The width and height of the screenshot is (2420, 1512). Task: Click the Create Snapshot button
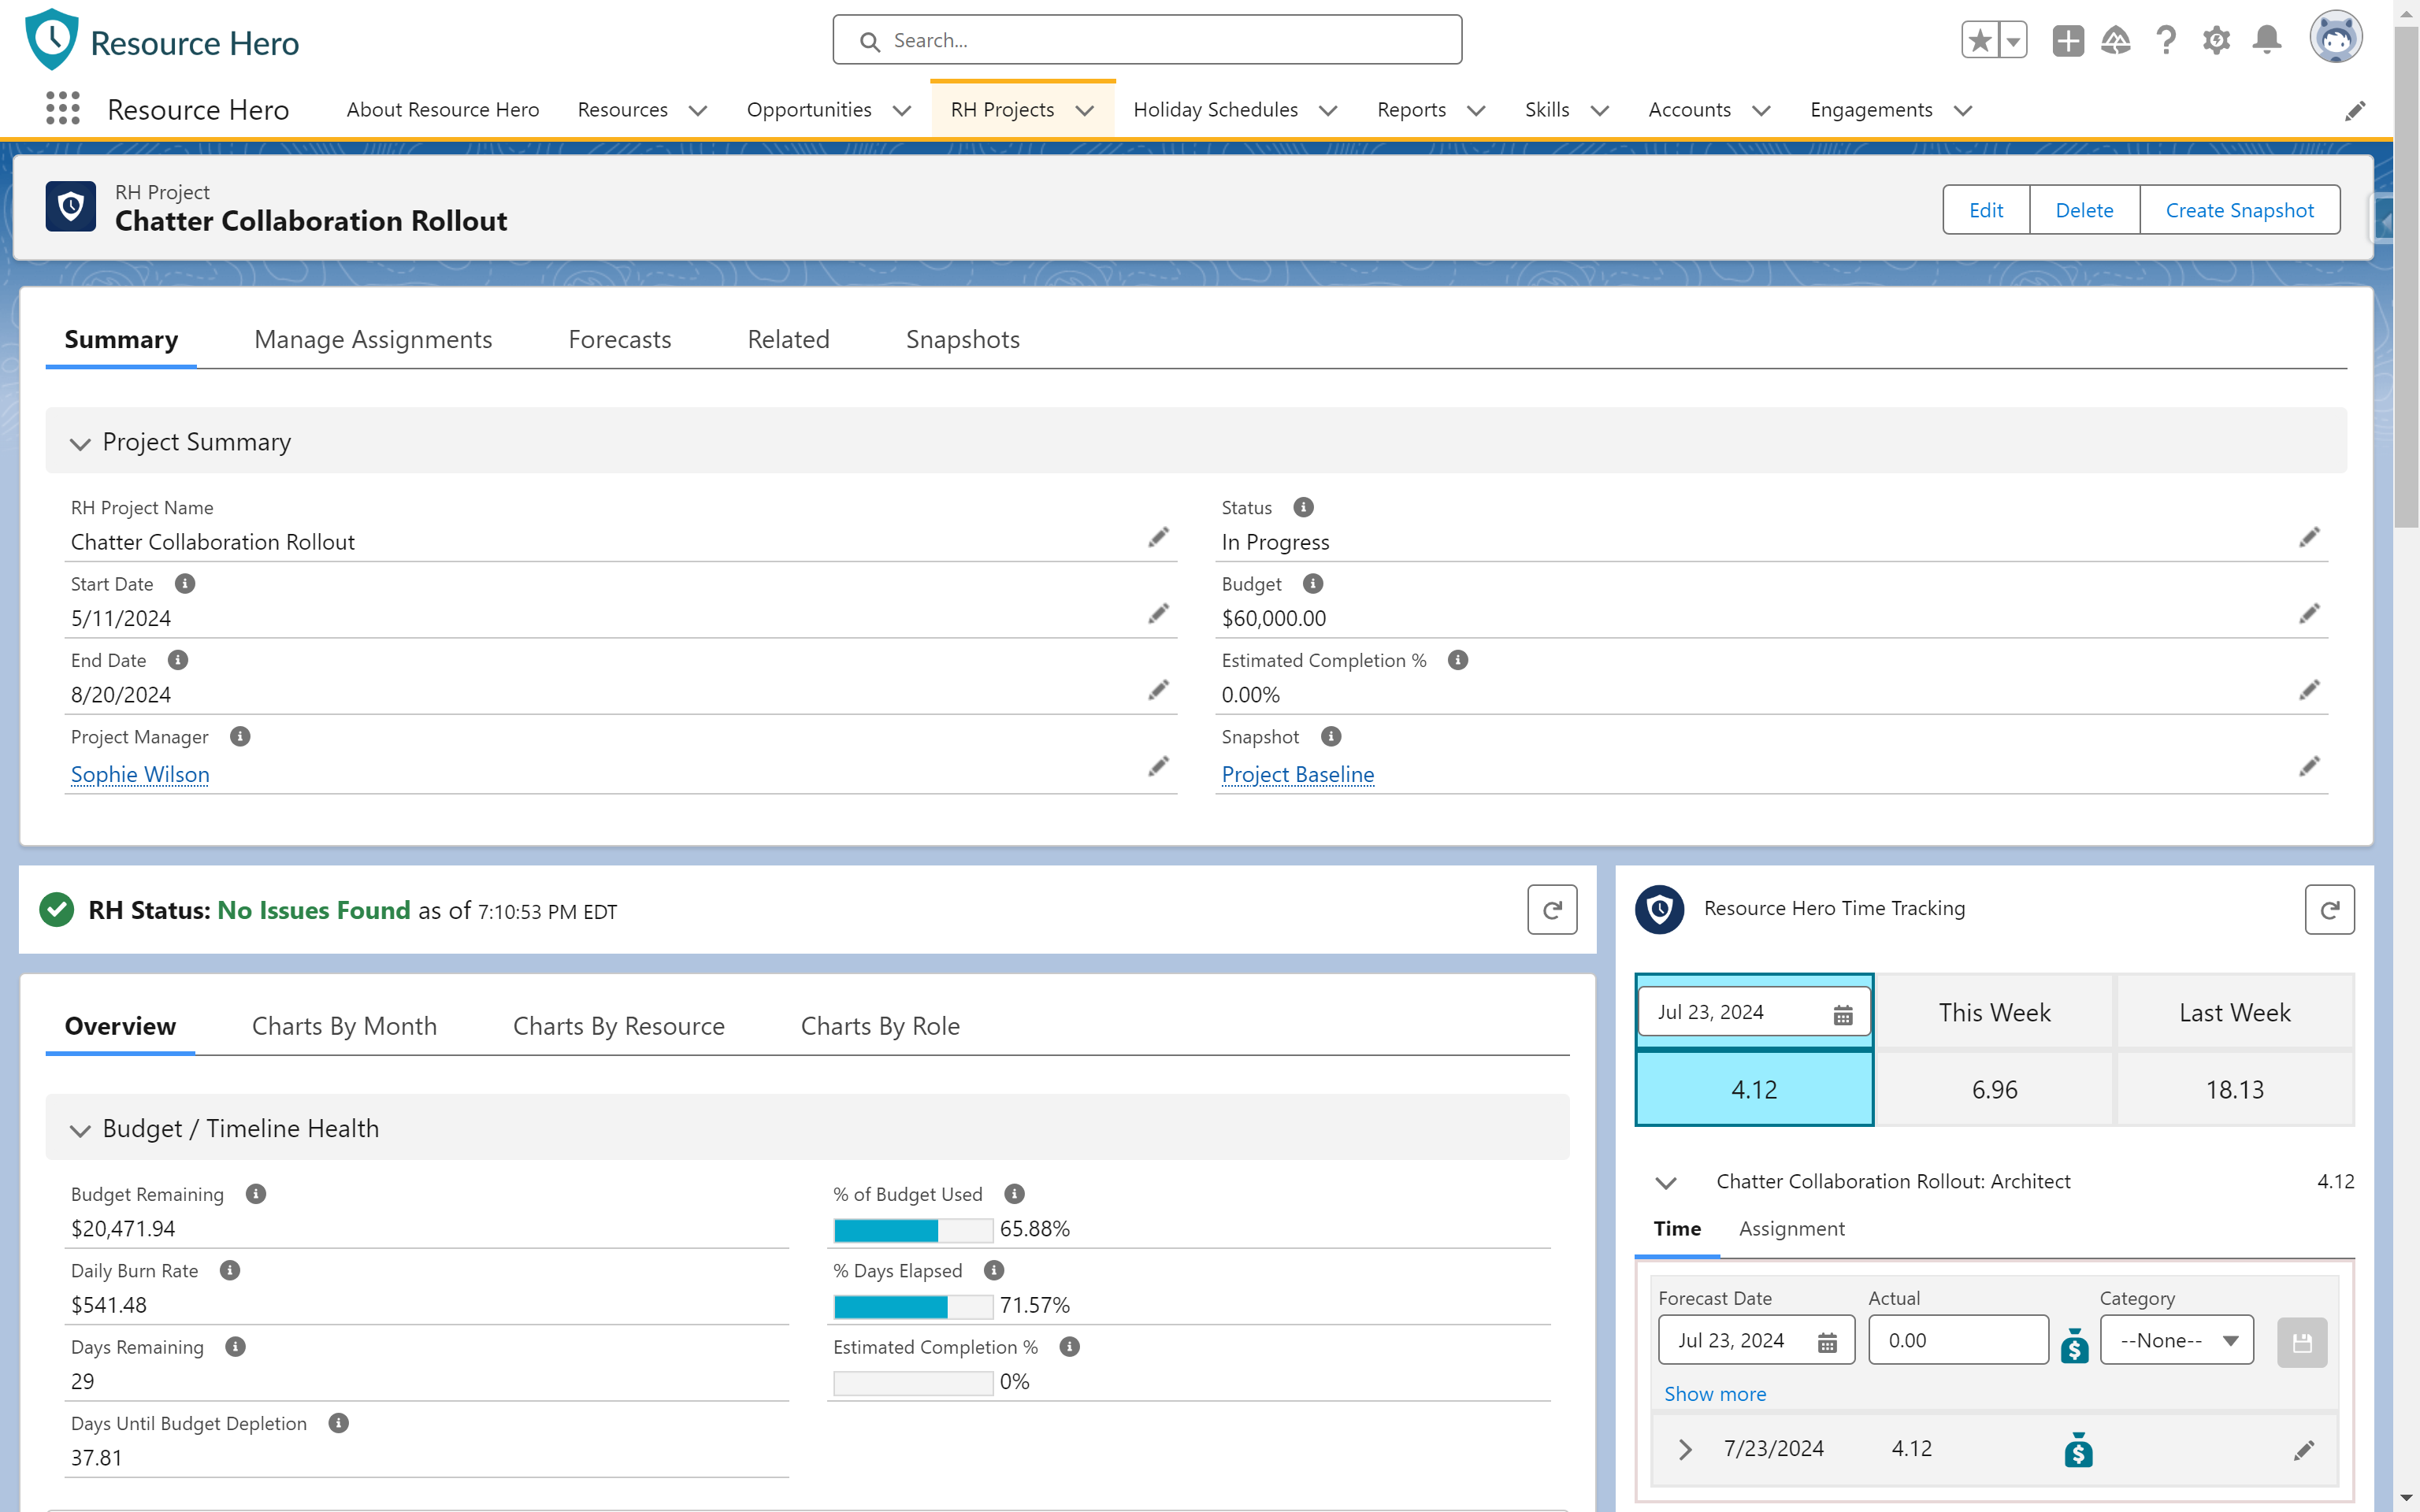[x=2239, y=210]
